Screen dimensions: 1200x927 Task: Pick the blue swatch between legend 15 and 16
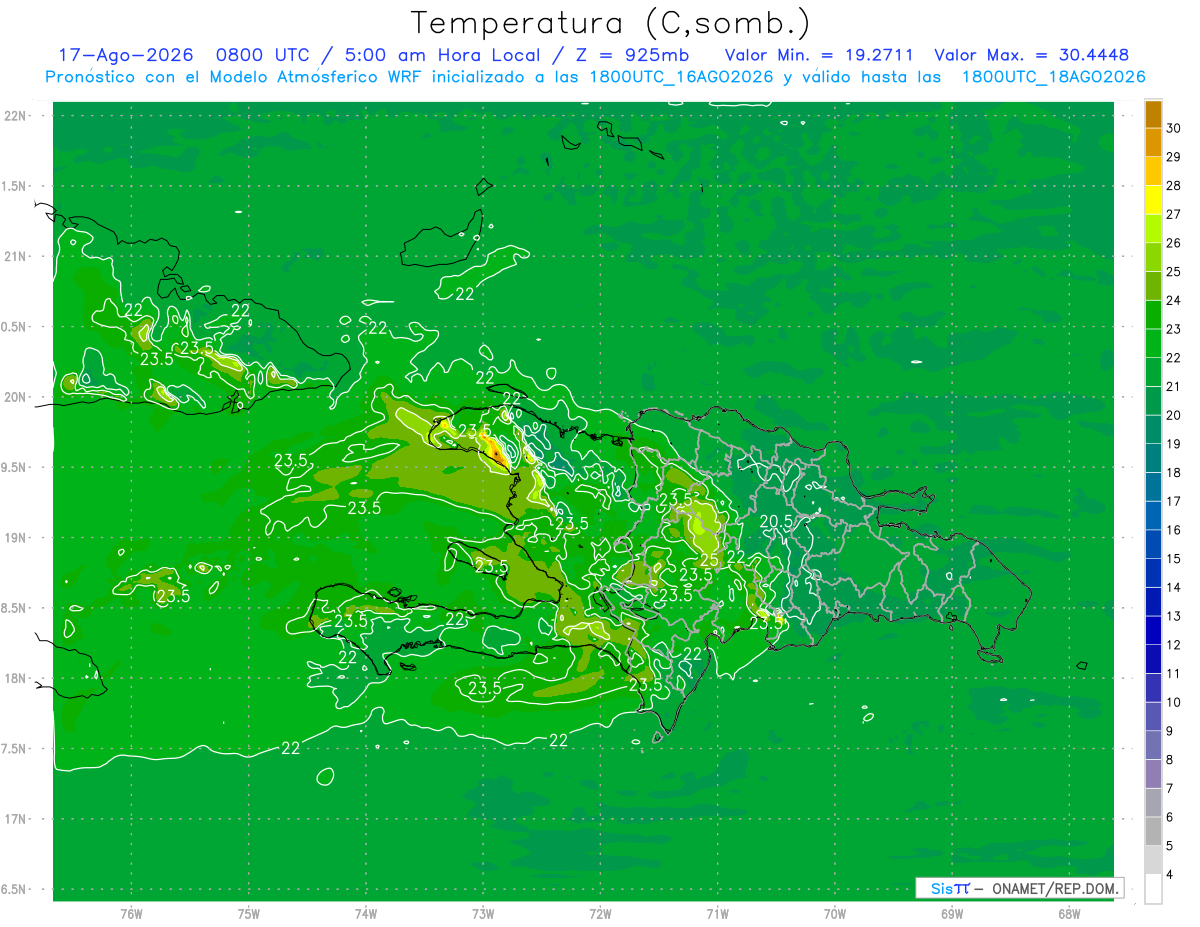coord(1153,544)
